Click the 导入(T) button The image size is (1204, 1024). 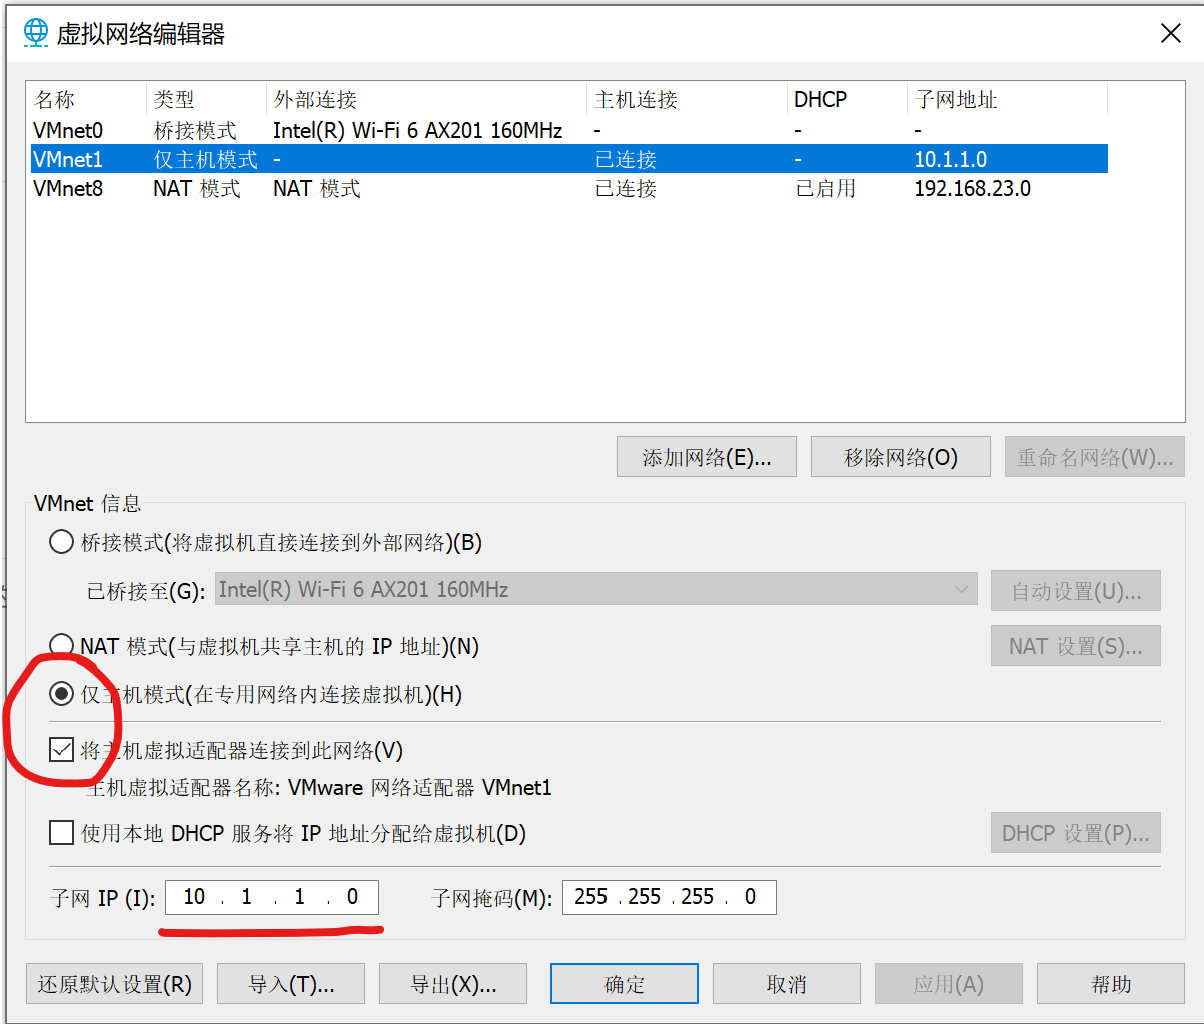pos(291,984)
